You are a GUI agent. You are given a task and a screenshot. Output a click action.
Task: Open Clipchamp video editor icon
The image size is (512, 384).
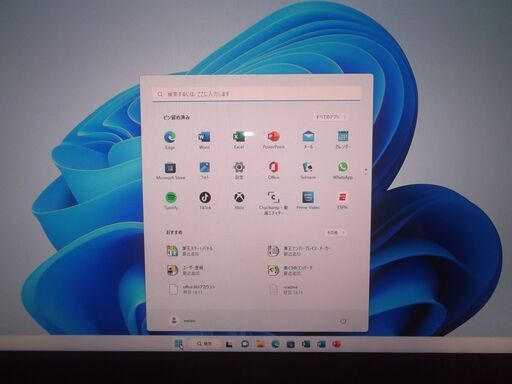[273, 197]
